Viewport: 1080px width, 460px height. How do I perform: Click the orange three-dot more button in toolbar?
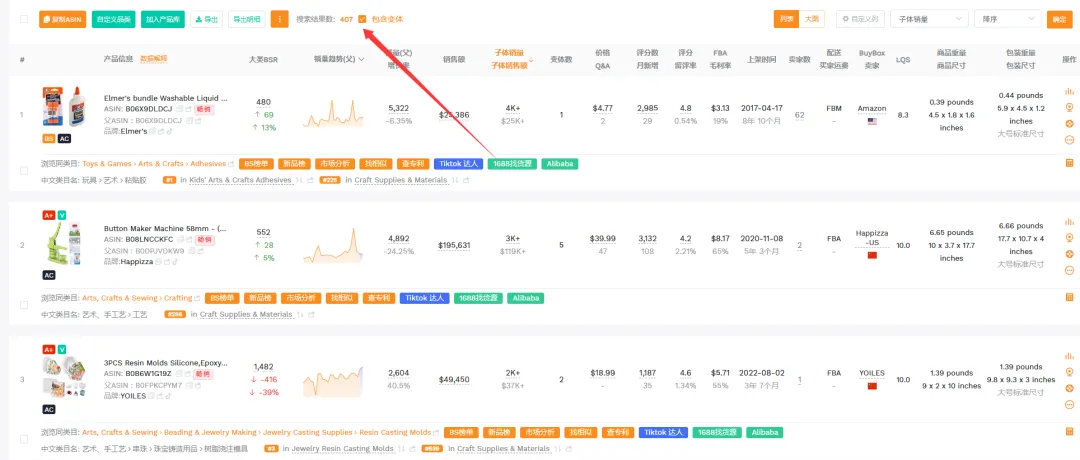[279, 19]
